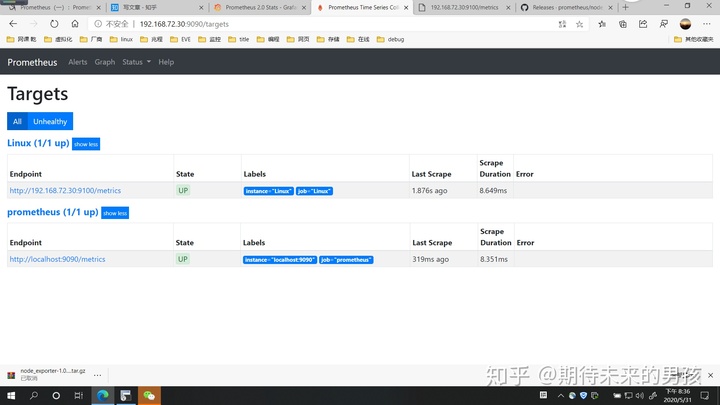This screenshot has width=720, height=405.
Task: Open the other favorites folder at right
Action: 693,39
